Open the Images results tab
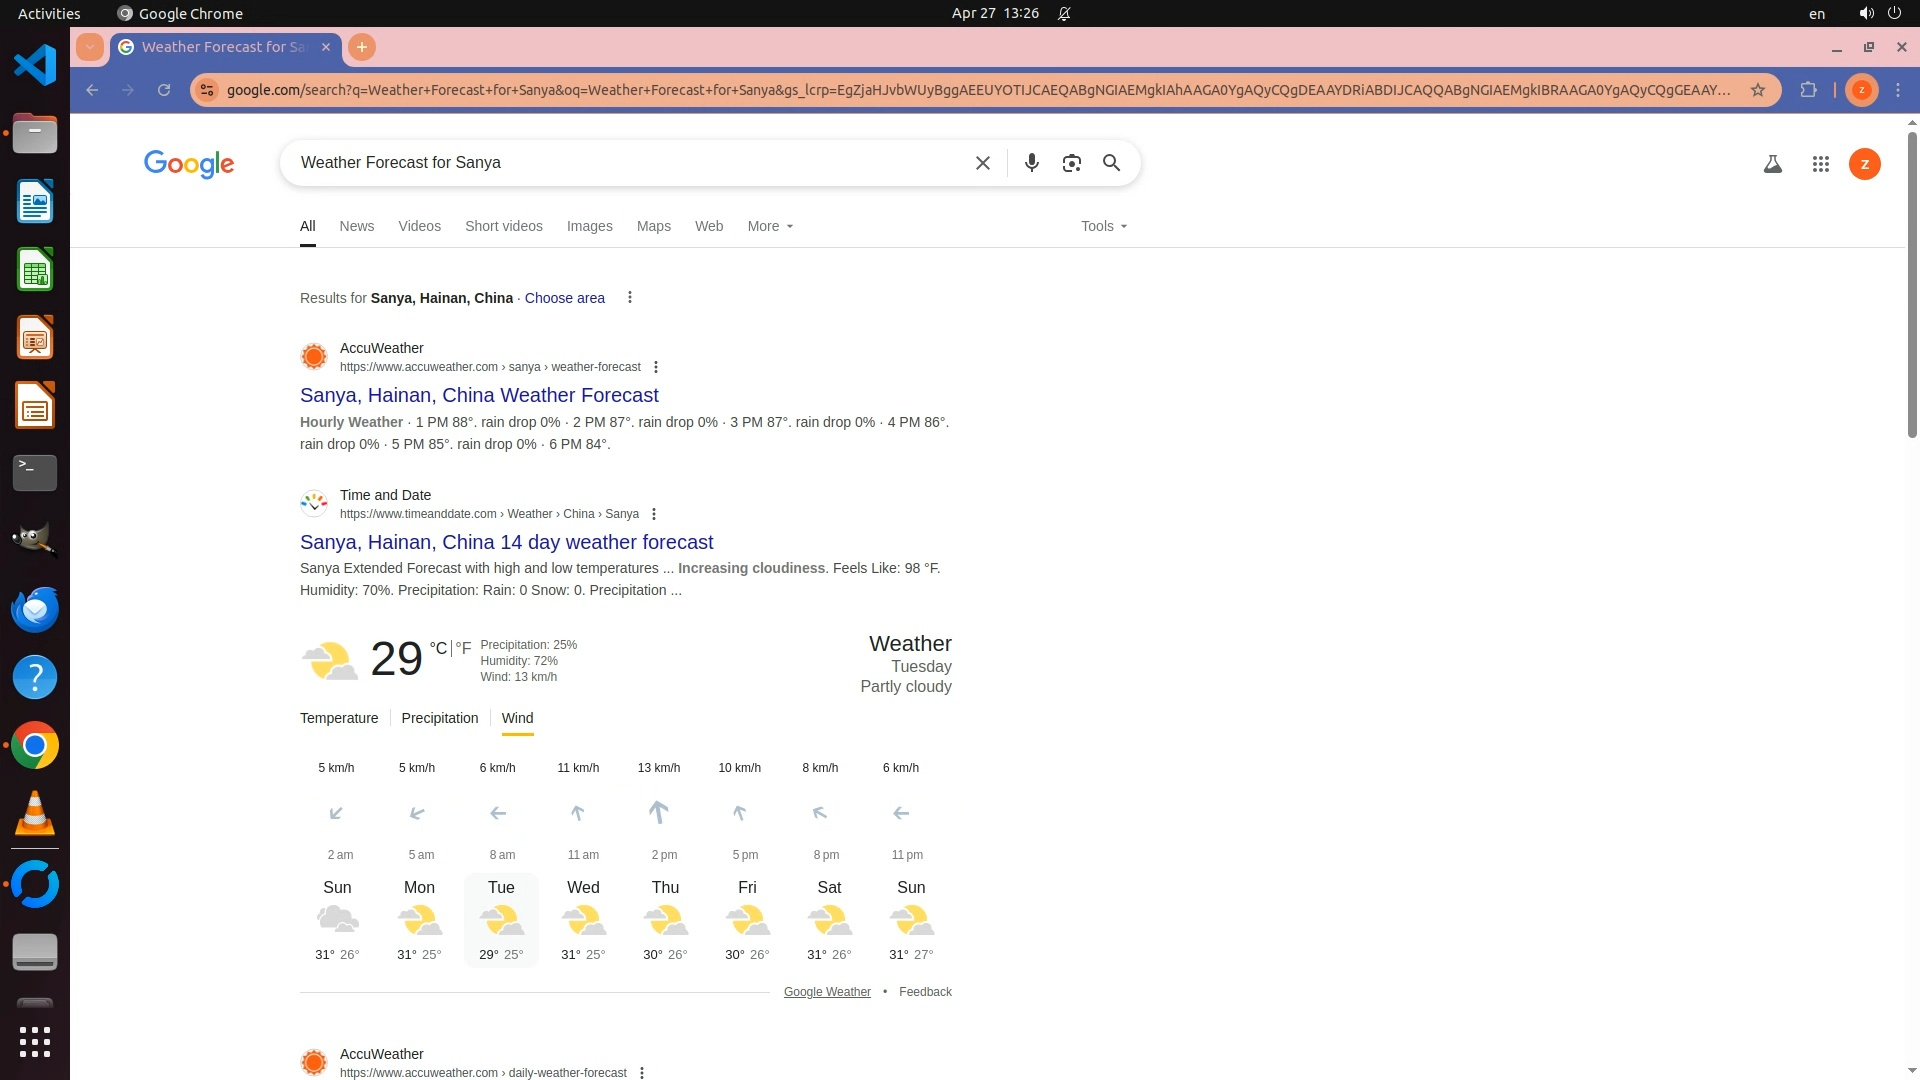1920x1080 pixels. [x=589, y=226]
